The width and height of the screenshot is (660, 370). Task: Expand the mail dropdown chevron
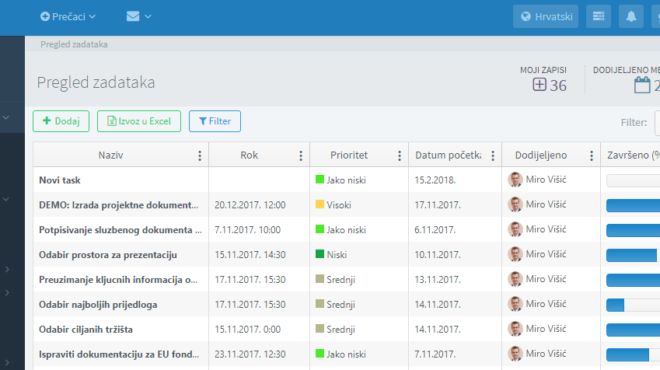point(148,17)
